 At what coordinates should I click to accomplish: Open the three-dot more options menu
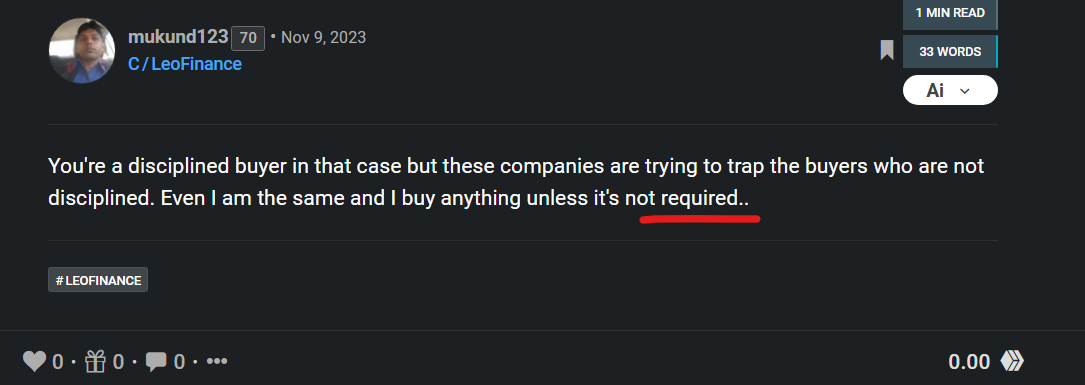(x=217, y=361)
